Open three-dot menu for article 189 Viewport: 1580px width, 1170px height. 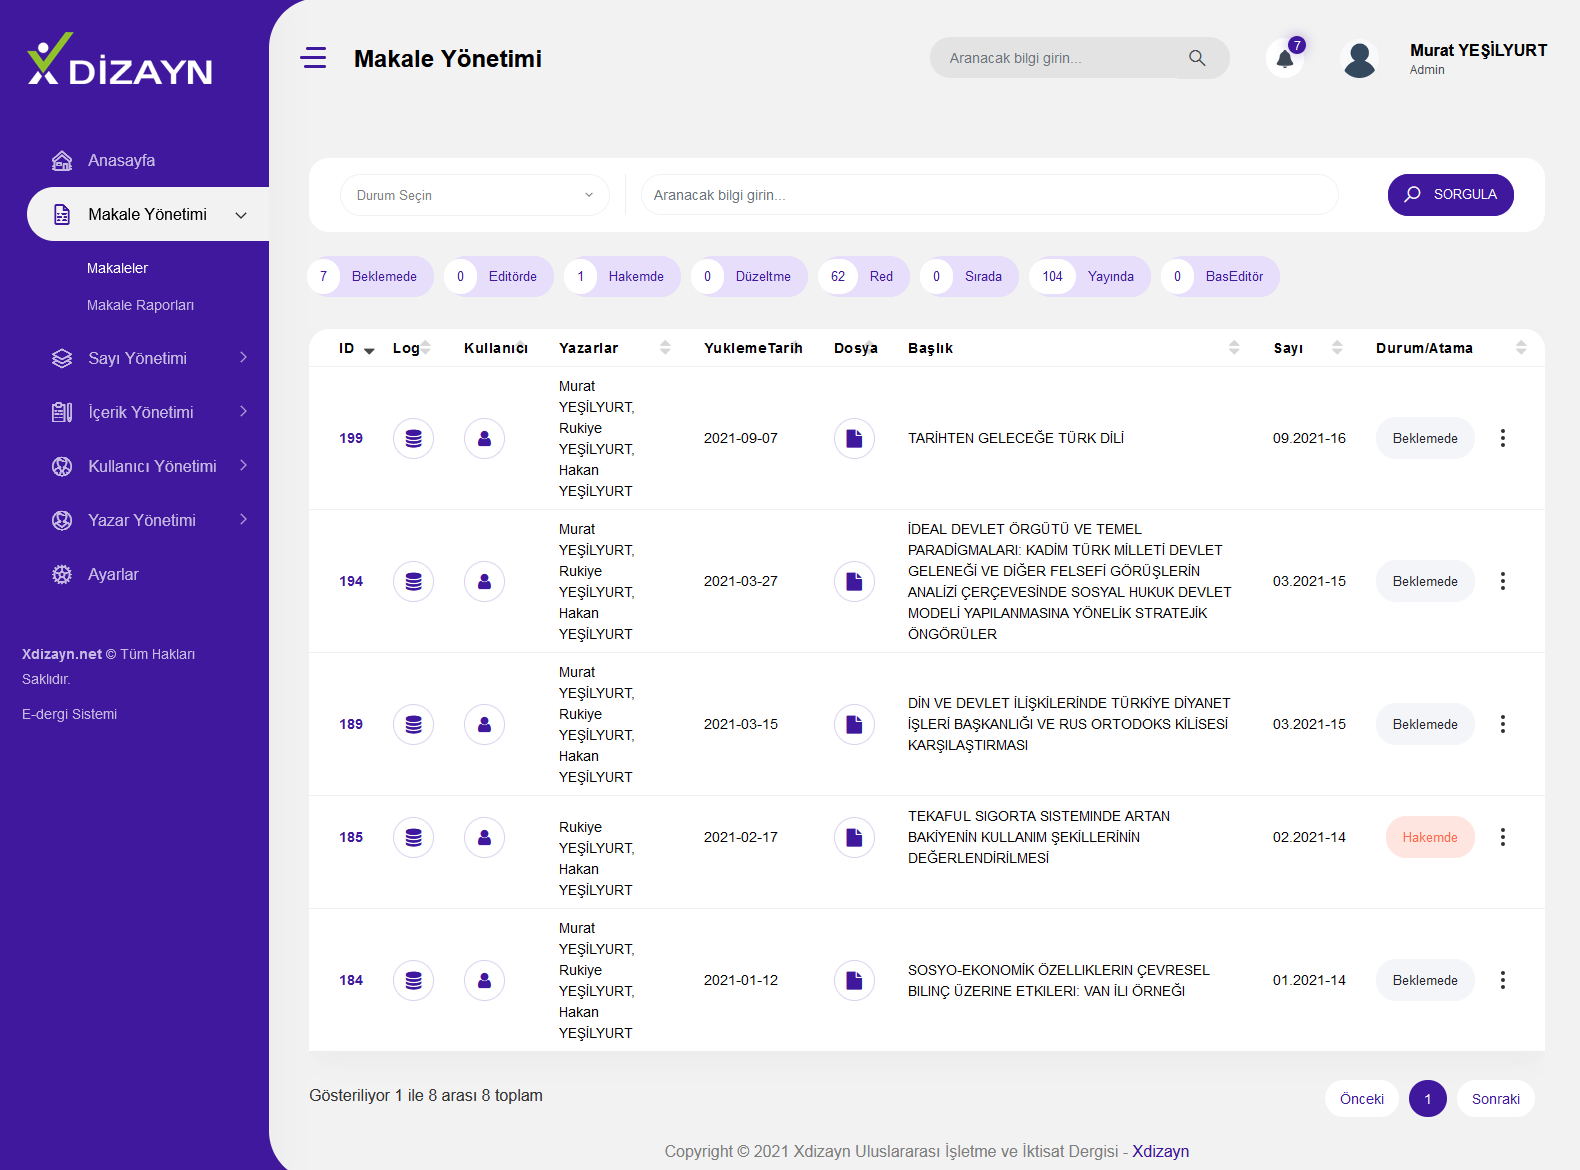tap(1502, 724)
